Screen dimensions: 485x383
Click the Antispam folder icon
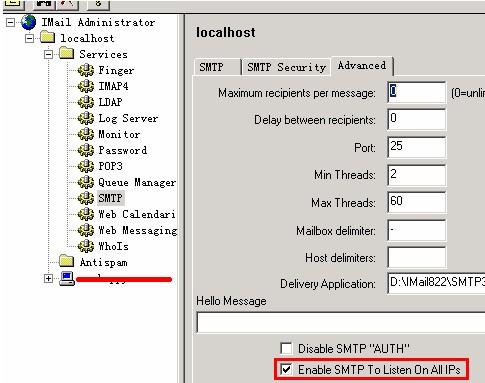click(66, 262)
